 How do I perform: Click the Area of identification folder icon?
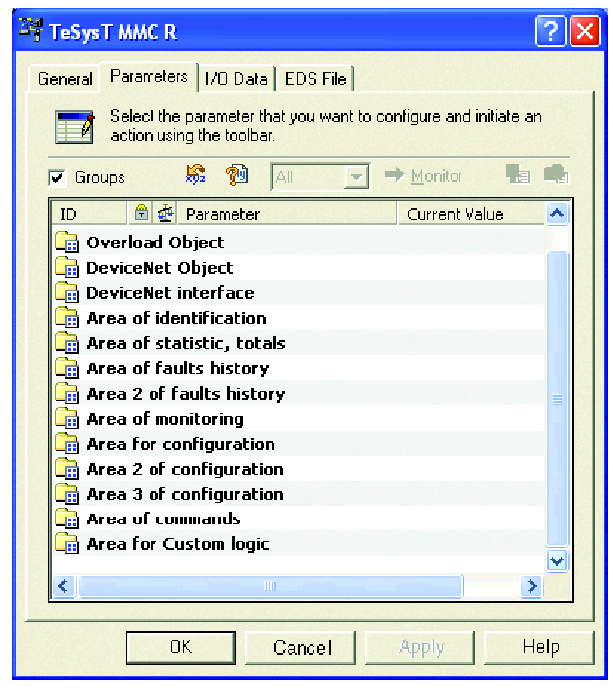[x=67, y=317]
